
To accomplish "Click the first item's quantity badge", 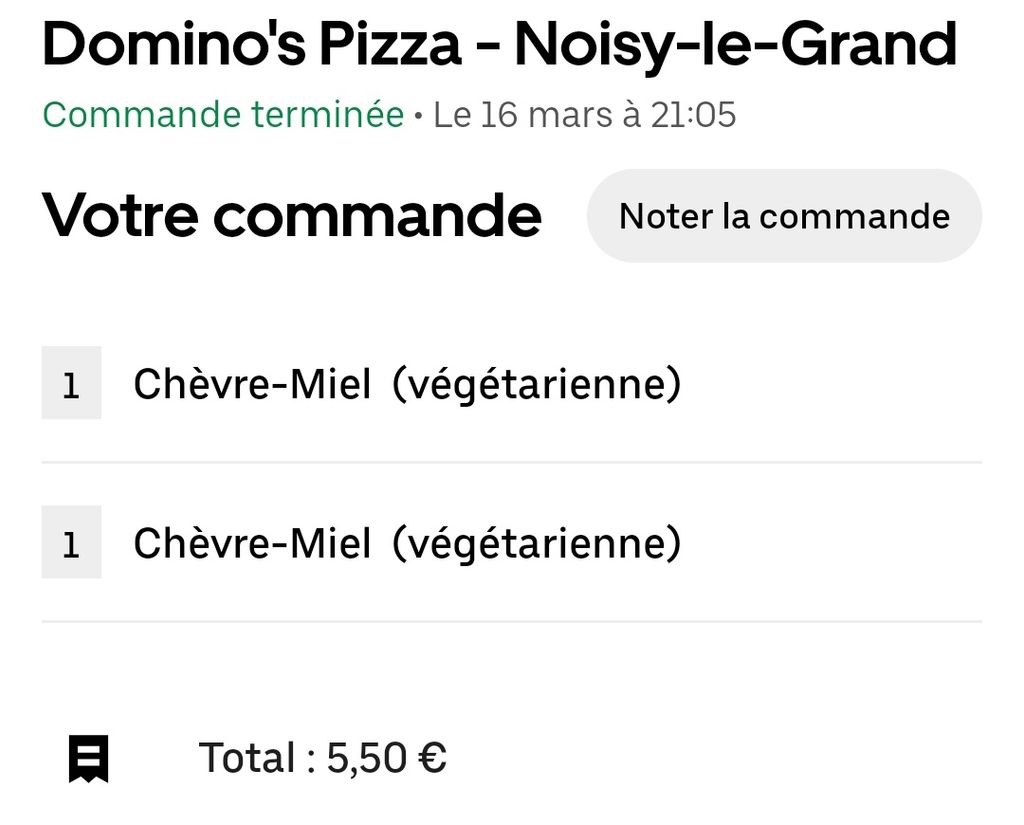I will (71, 383).
